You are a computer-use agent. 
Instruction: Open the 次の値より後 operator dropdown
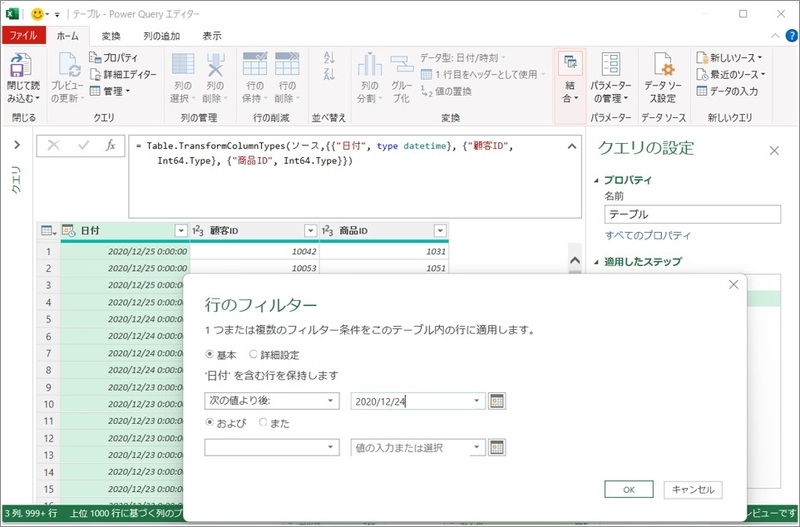pyautogui.click(x=272, y=401)
